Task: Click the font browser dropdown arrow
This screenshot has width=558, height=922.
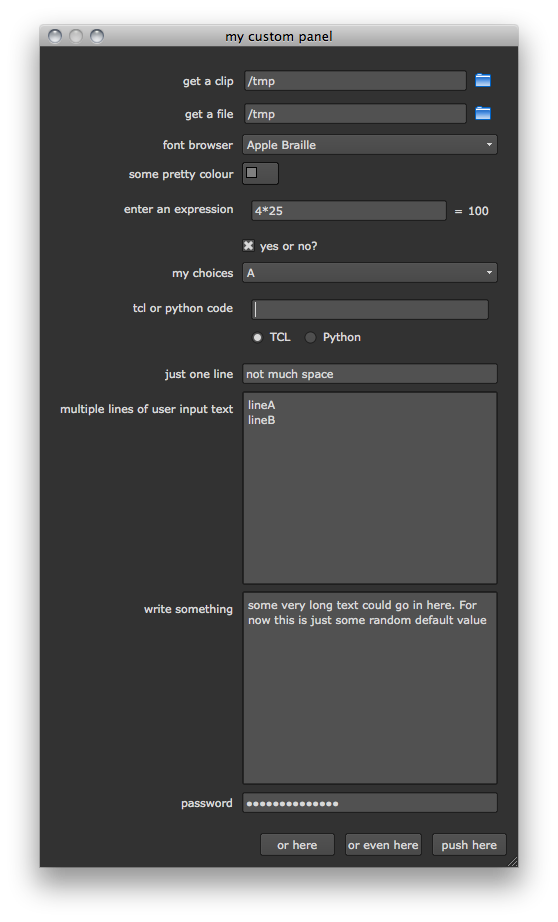Action: tap(489, 145)
